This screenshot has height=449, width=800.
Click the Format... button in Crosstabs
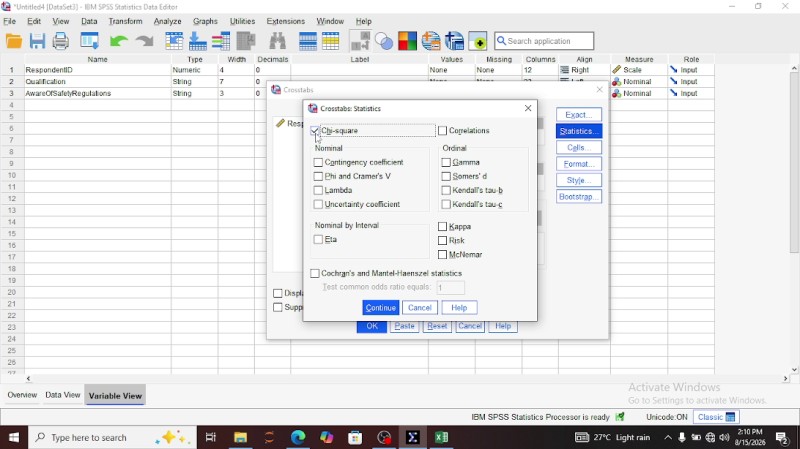tap(579, 164)
